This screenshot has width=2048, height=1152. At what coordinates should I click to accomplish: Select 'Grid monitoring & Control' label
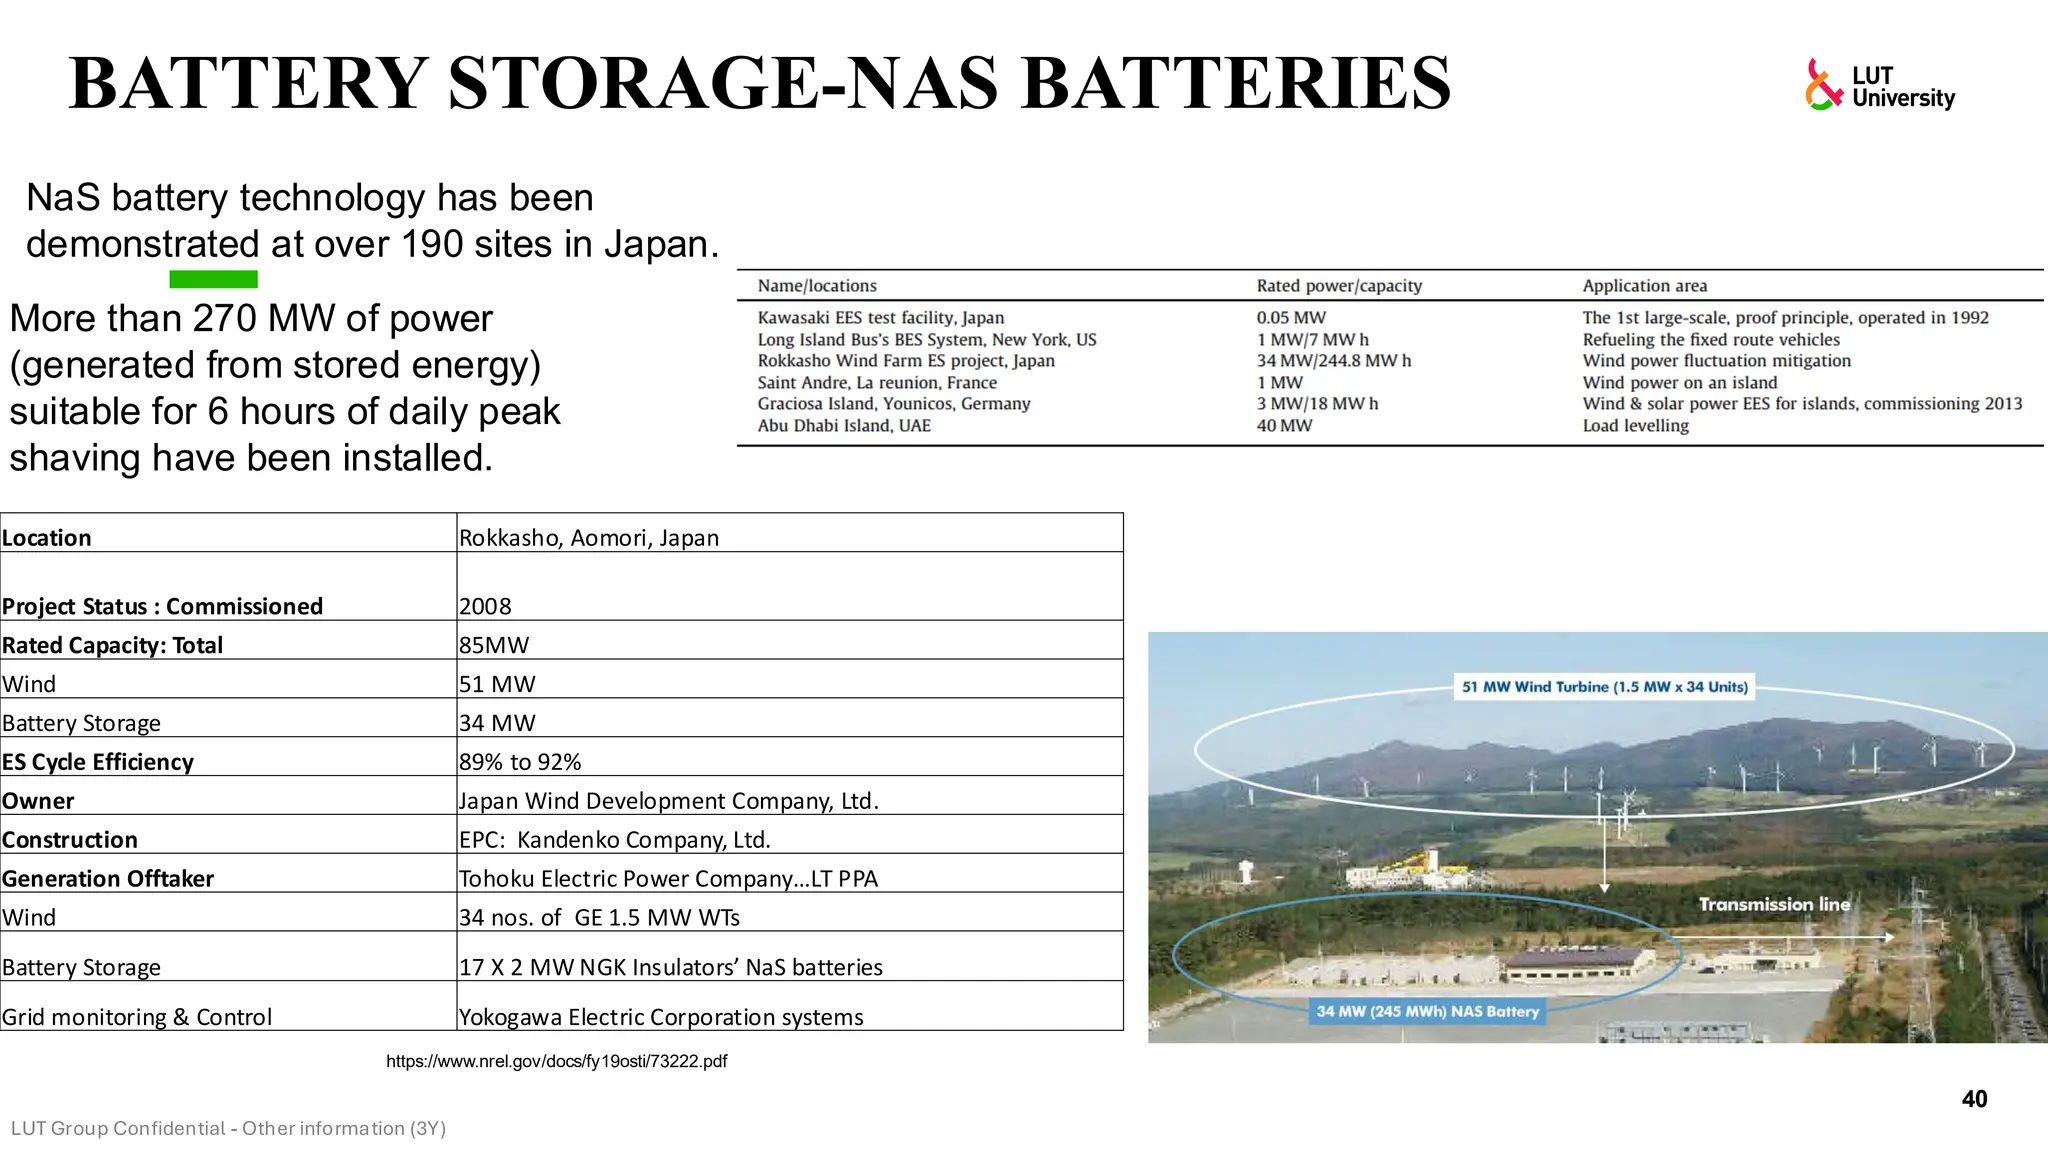coord(228,1006)
